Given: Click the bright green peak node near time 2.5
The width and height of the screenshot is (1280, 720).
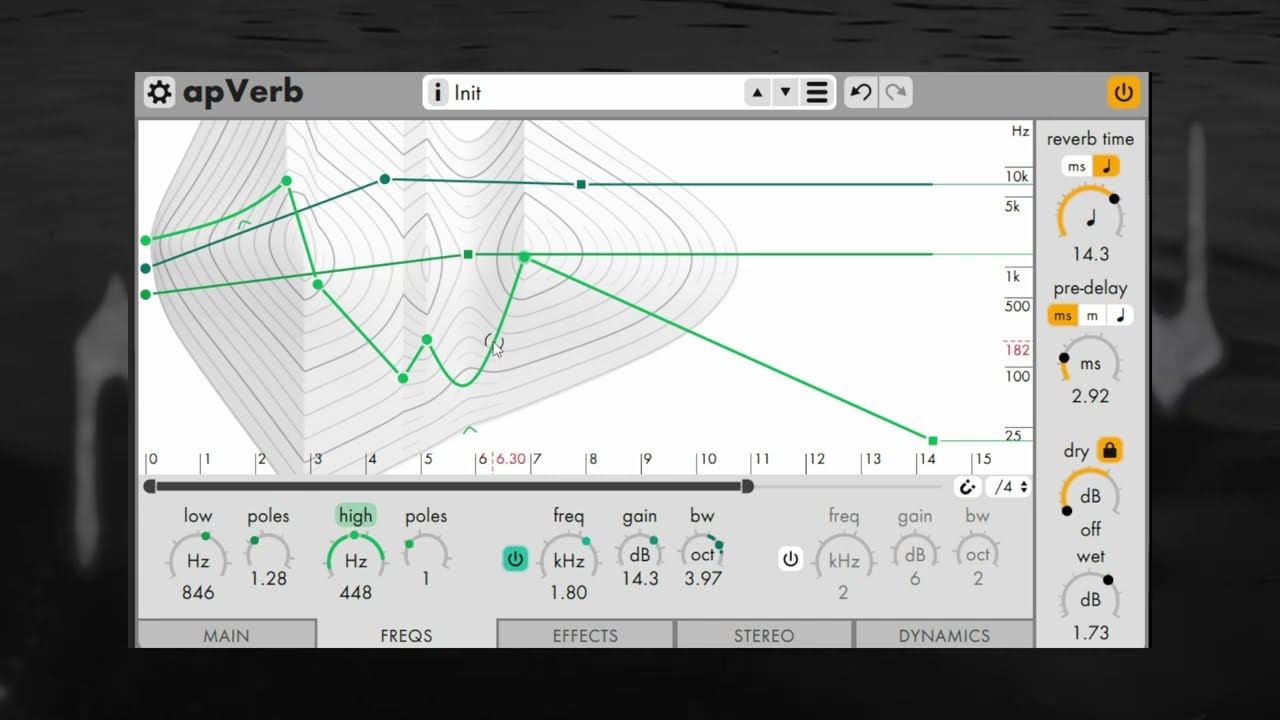Looking at the screenshot, I should tap(287, 180).
